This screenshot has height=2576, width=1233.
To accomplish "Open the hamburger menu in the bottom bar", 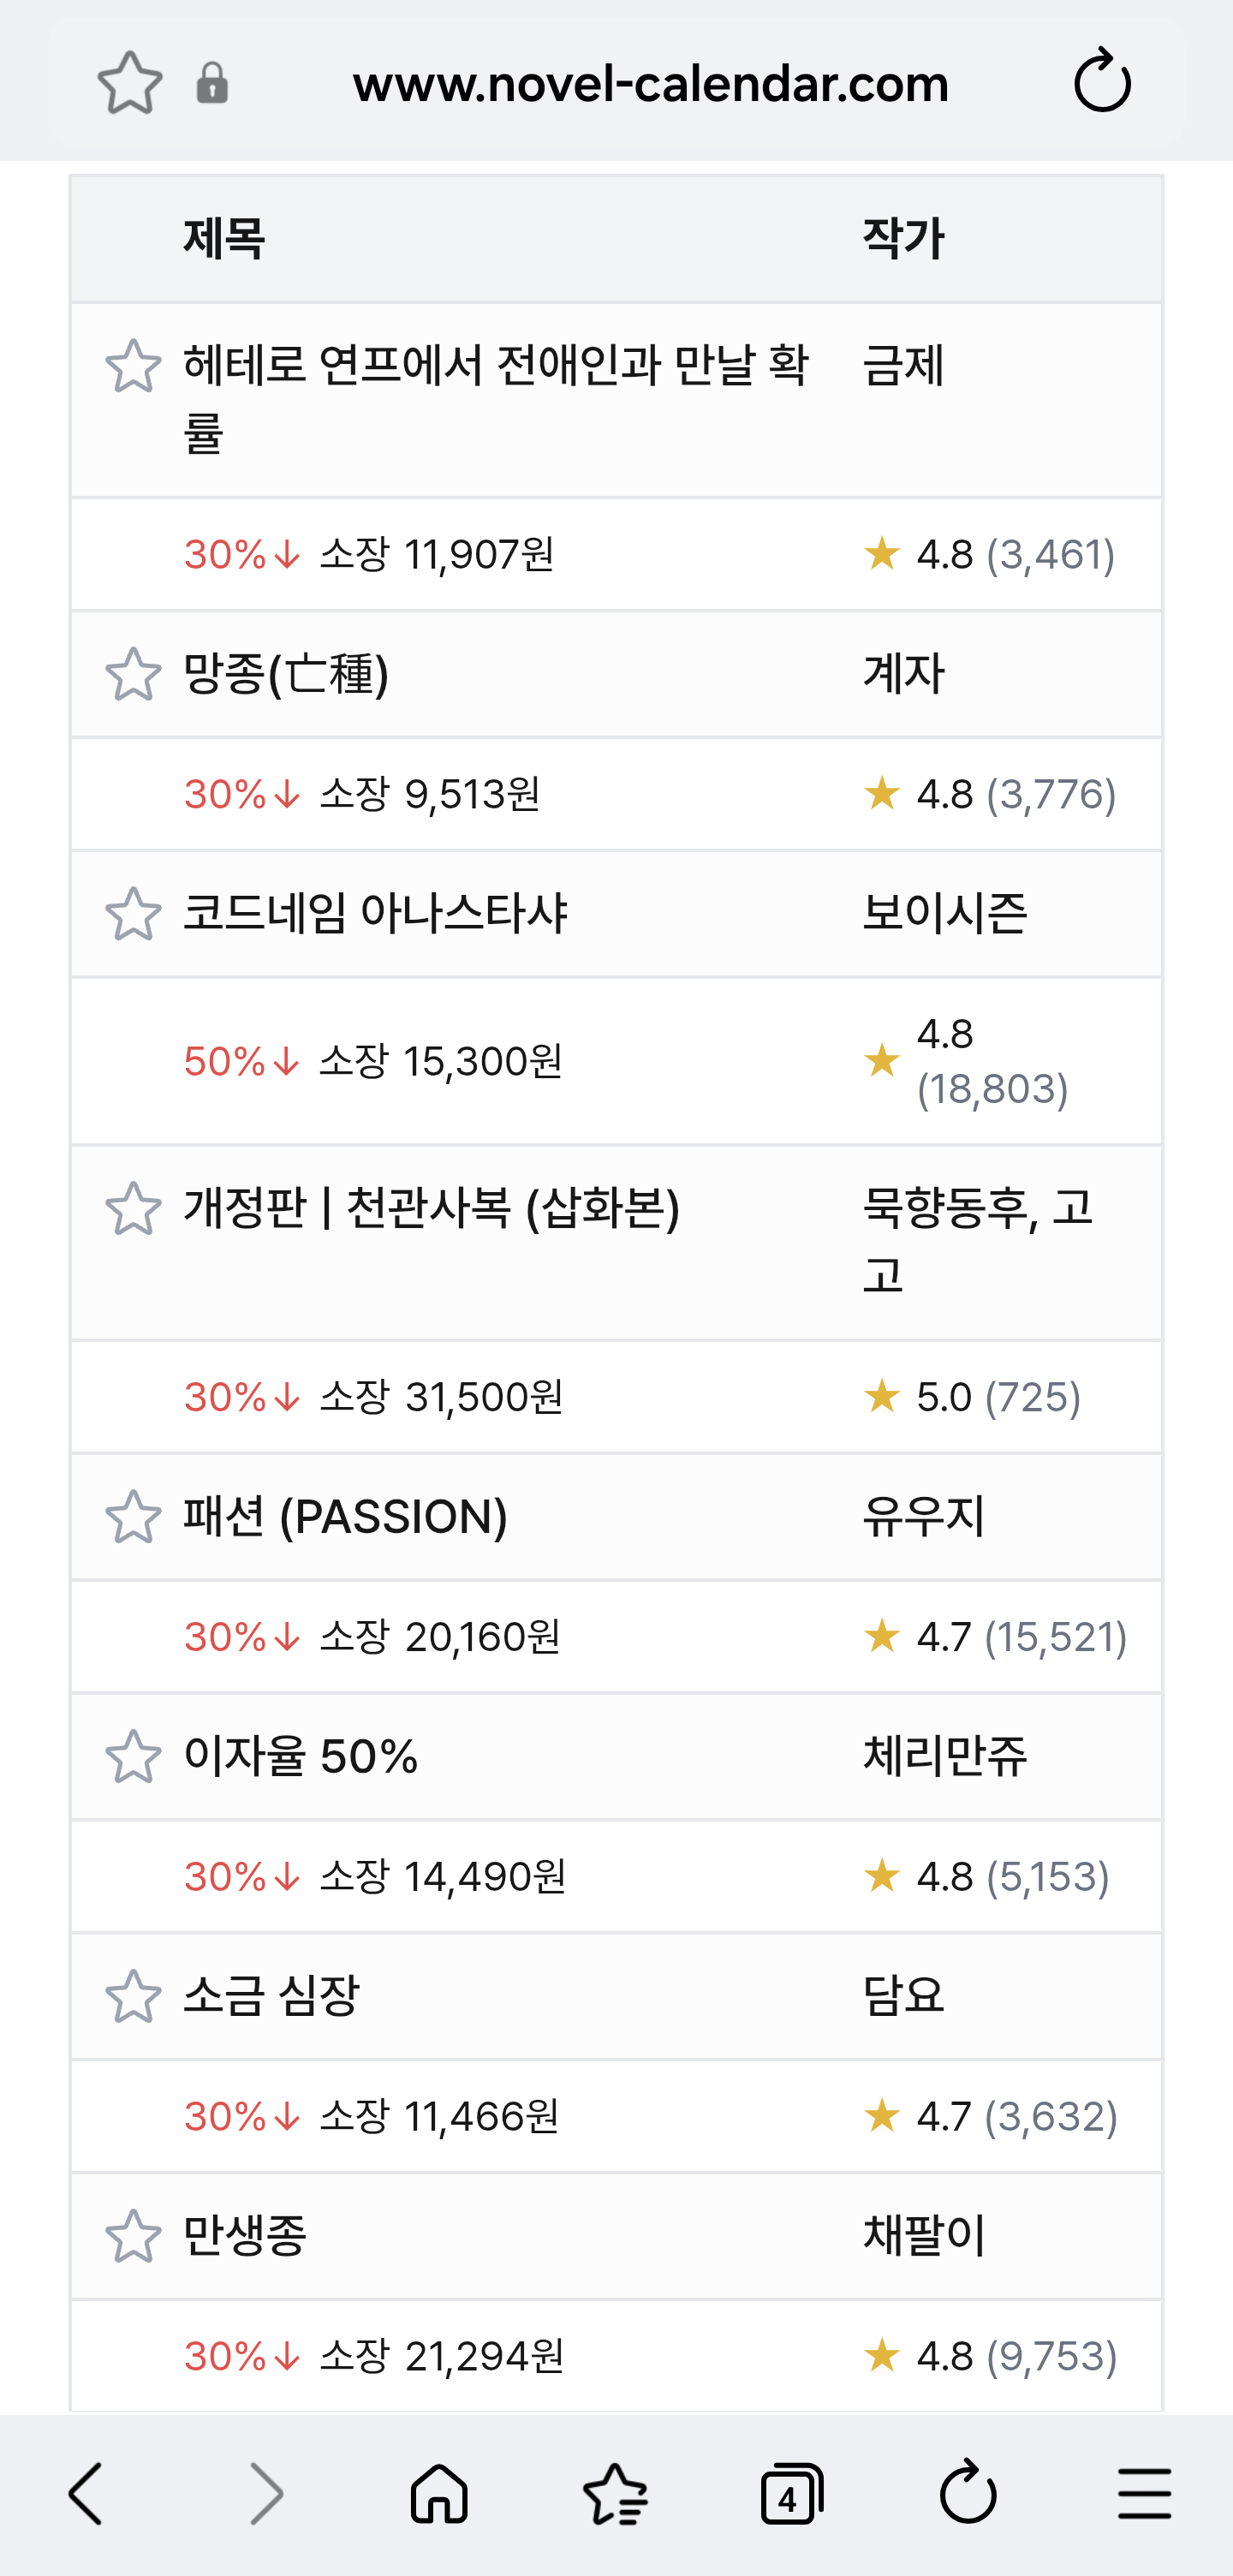I will (x=1144, y=2494).
